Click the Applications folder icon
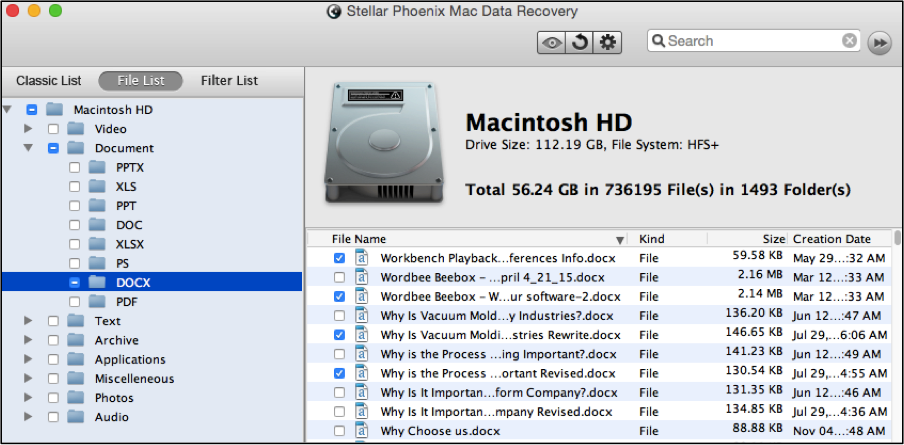 pos(76,359)
